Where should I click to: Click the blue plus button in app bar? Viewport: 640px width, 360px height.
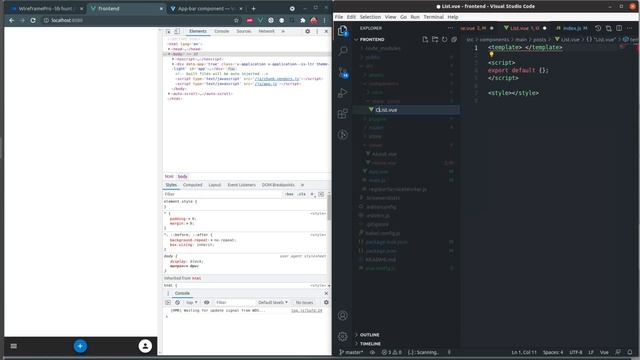(x=80, y=346)
